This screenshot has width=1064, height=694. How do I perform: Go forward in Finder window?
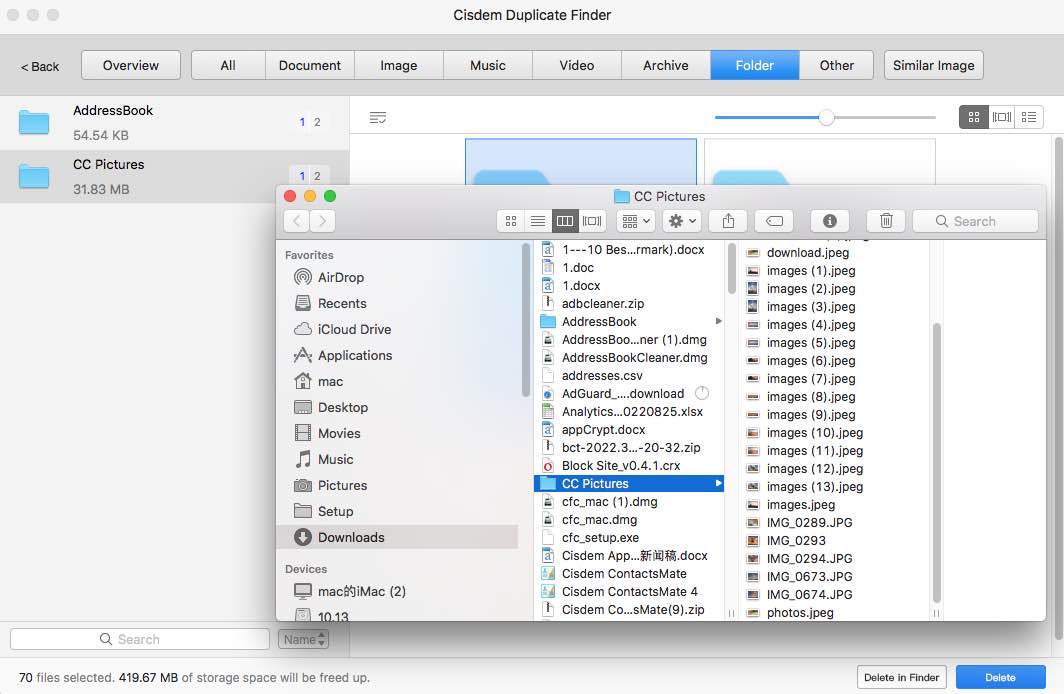[x=322, y=221]
